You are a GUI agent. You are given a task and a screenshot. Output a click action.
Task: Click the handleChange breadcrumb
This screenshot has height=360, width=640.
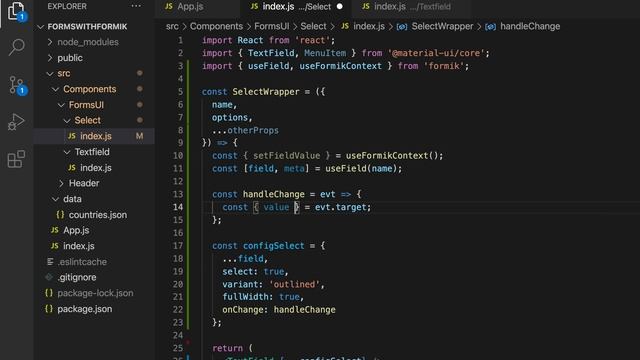click(530, 27)
